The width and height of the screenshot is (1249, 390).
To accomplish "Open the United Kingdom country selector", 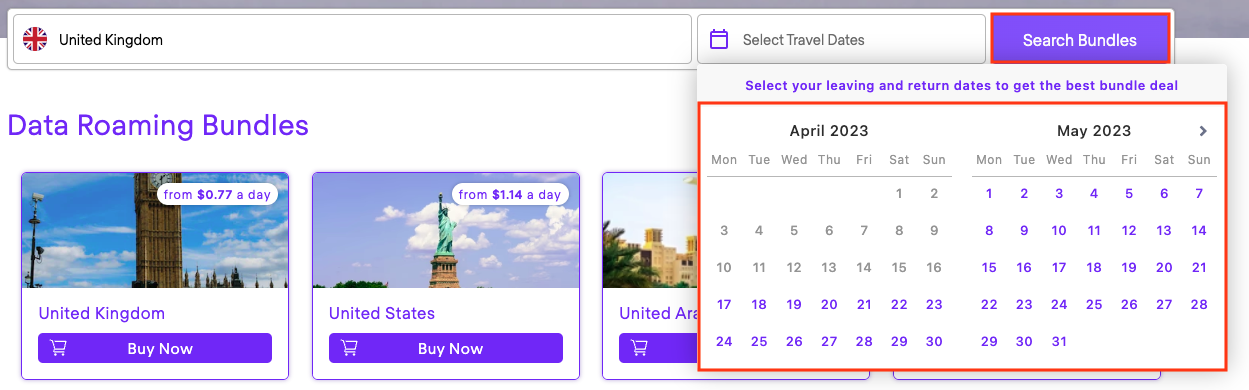I will coord(352,40).
